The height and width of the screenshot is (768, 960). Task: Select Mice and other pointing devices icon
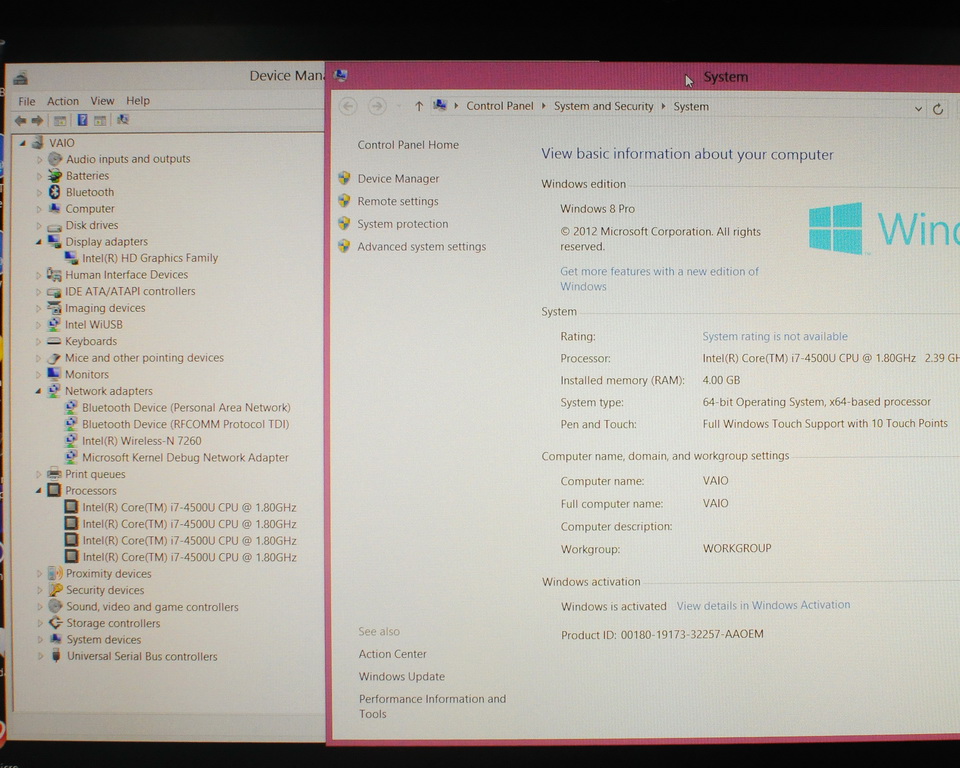point(54,358)
